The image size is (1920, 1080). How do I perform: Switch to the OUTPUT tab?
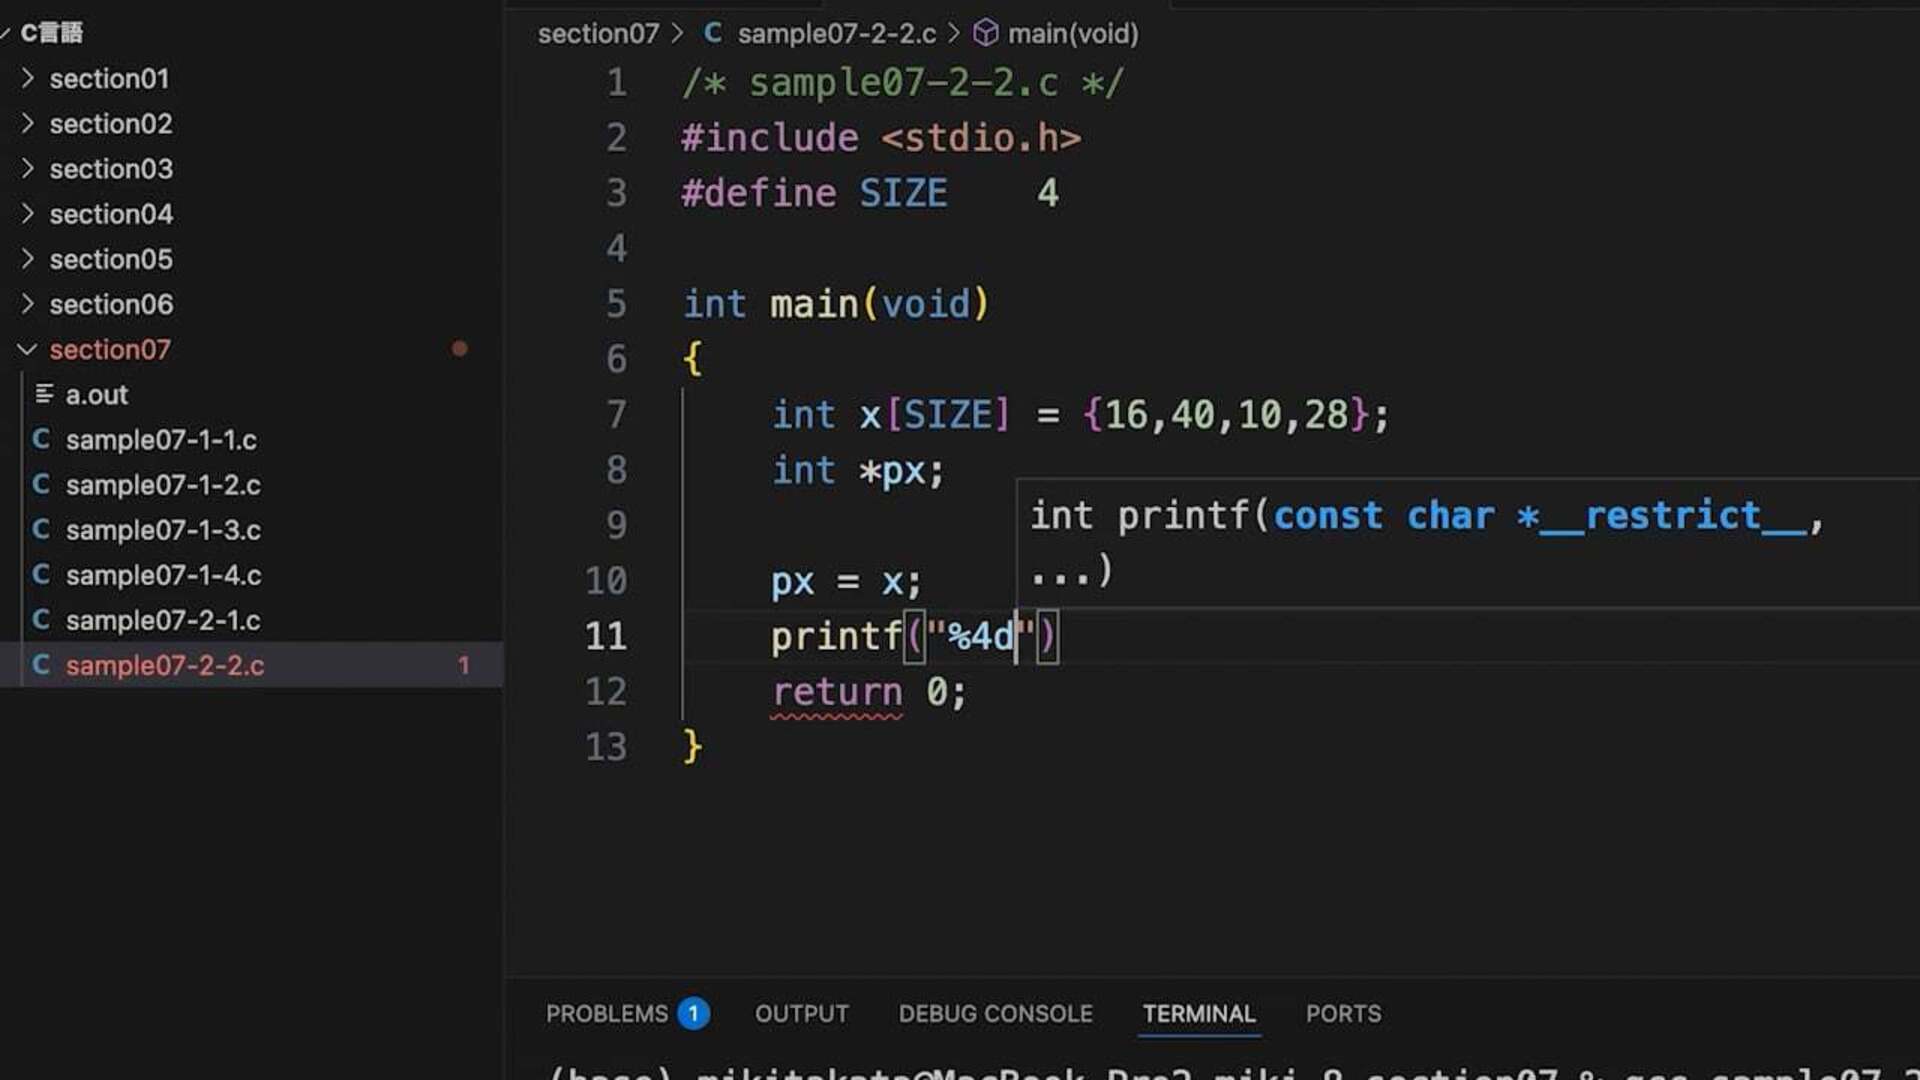(x=801, y=1013)
